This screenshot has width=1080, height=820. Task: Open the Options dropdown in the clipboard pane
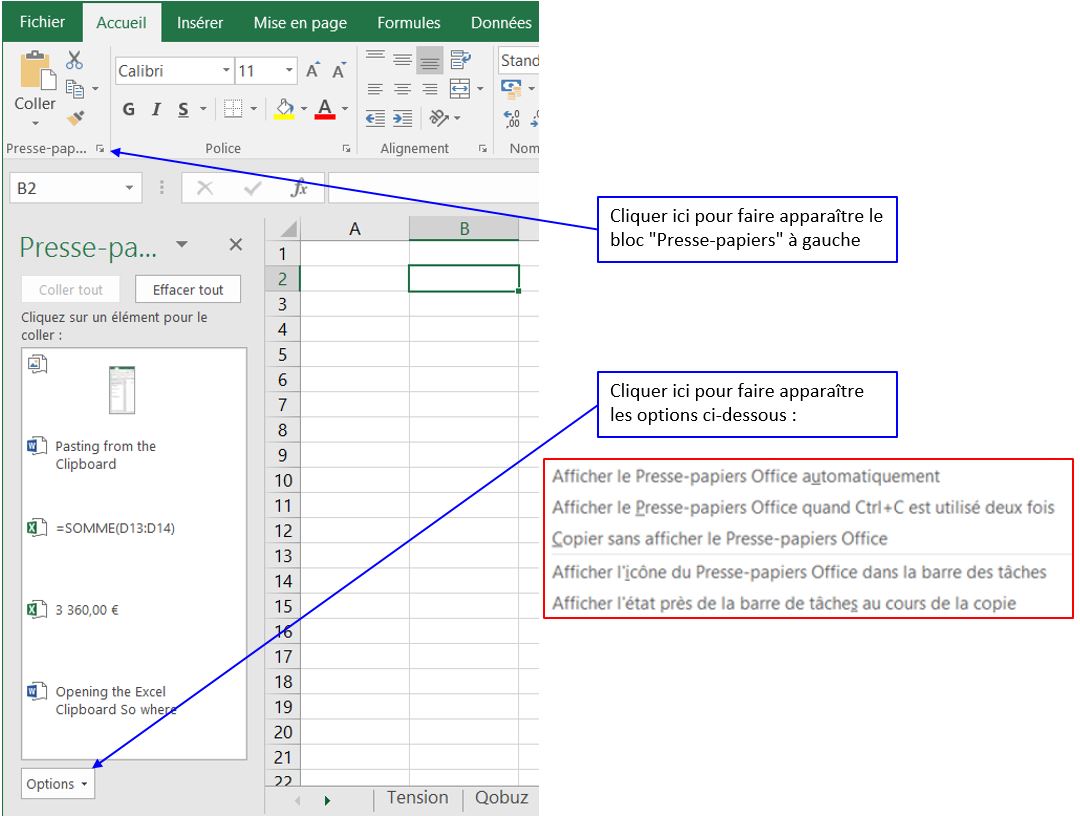57,783
